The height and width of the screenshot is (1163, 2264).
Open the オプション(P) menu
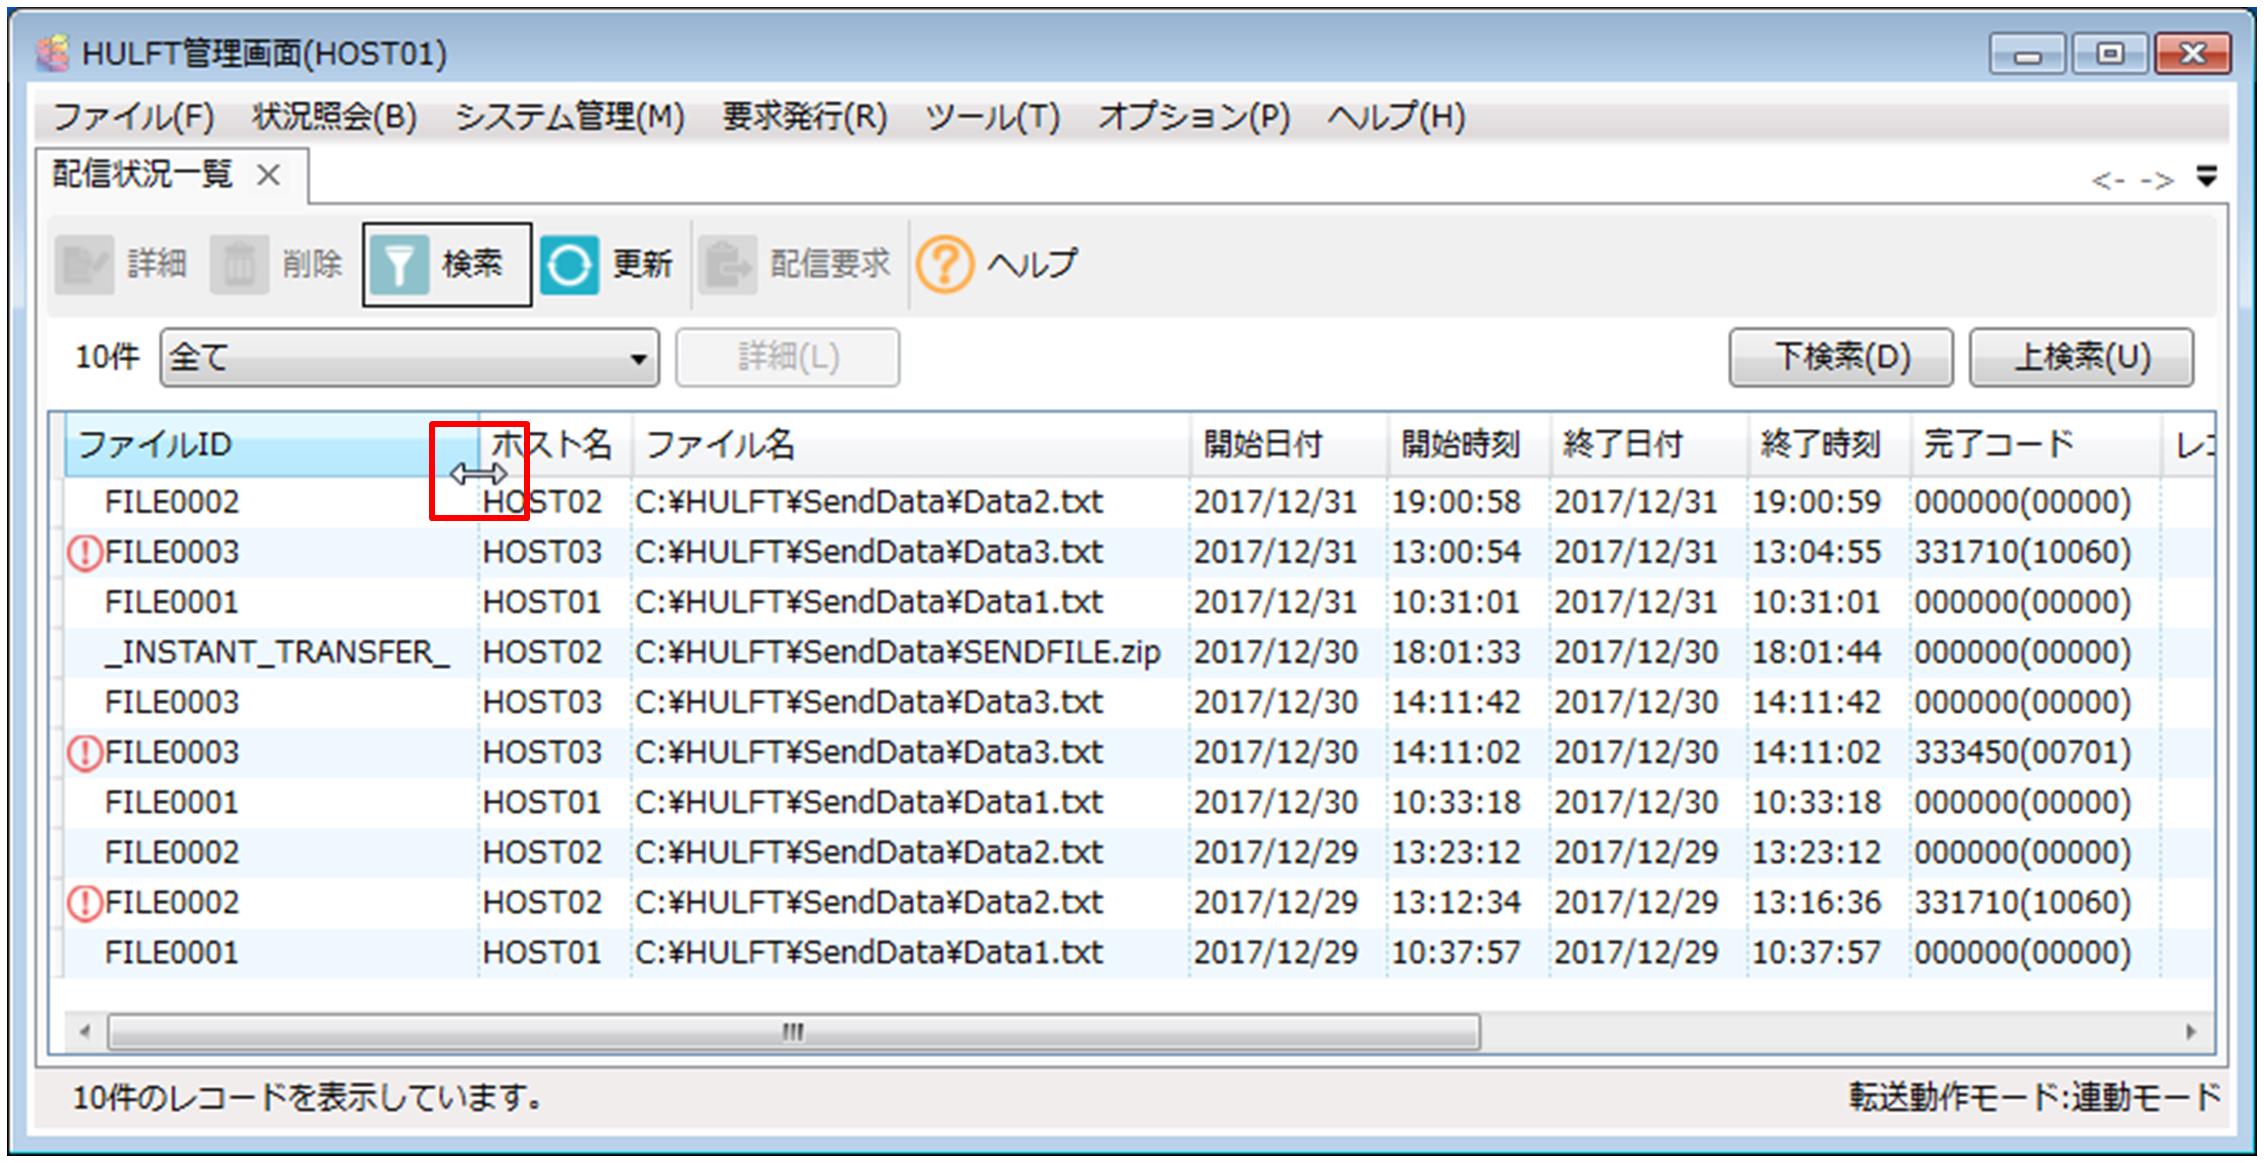[x=1194, y=117]
